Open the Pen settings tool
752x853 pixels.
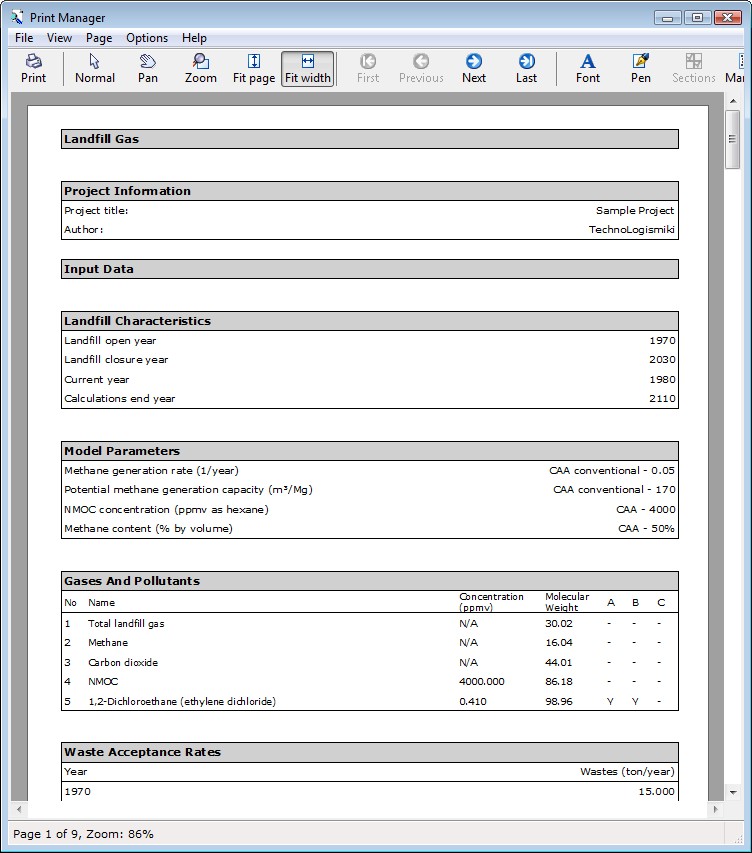[641, 68]
